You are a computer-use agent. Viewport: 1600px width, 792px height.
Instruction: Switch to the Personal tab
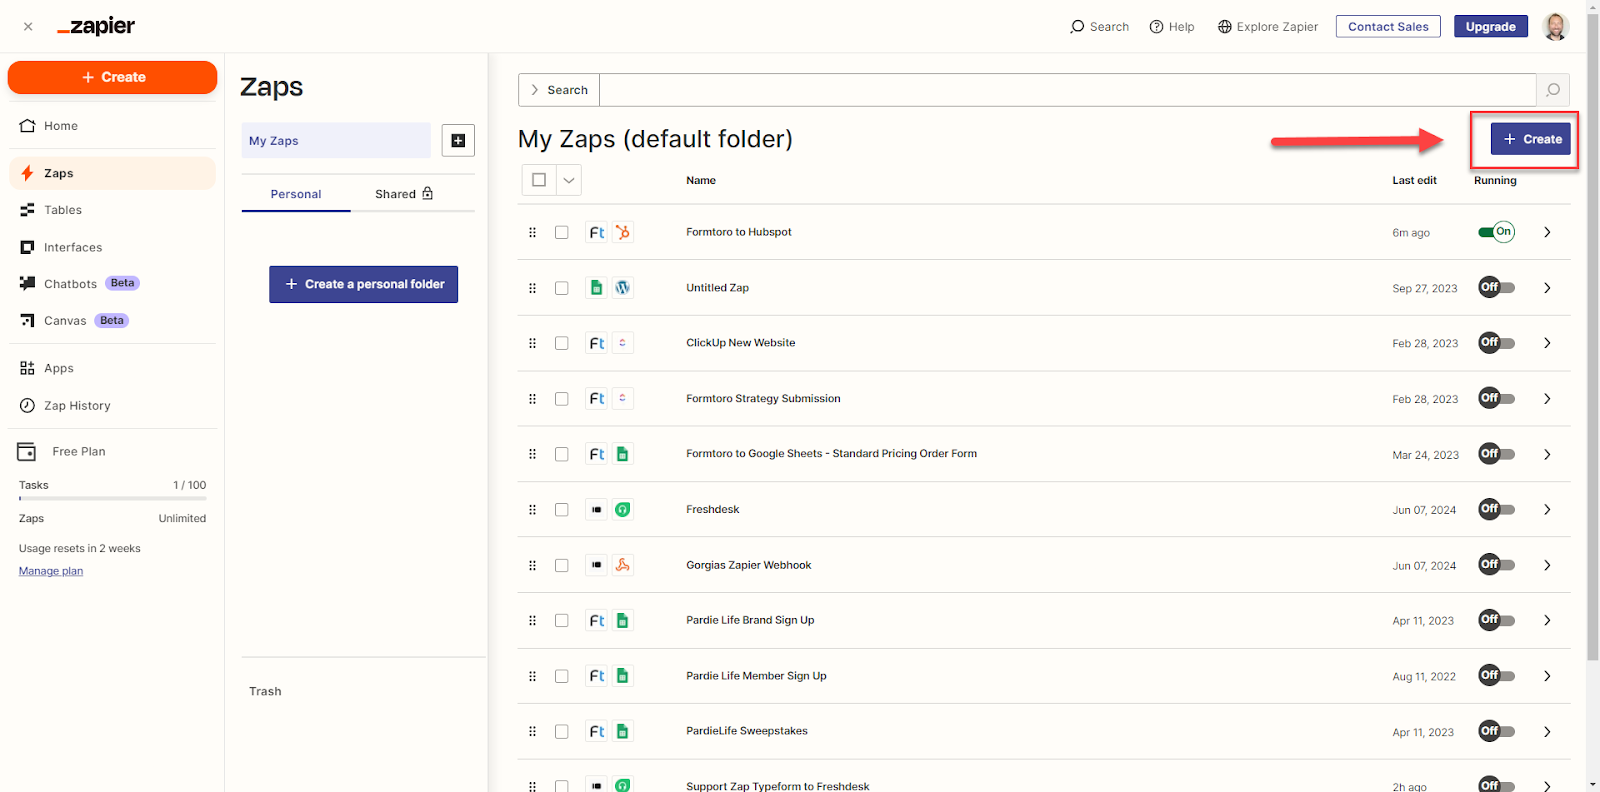(x=296, y=194)
